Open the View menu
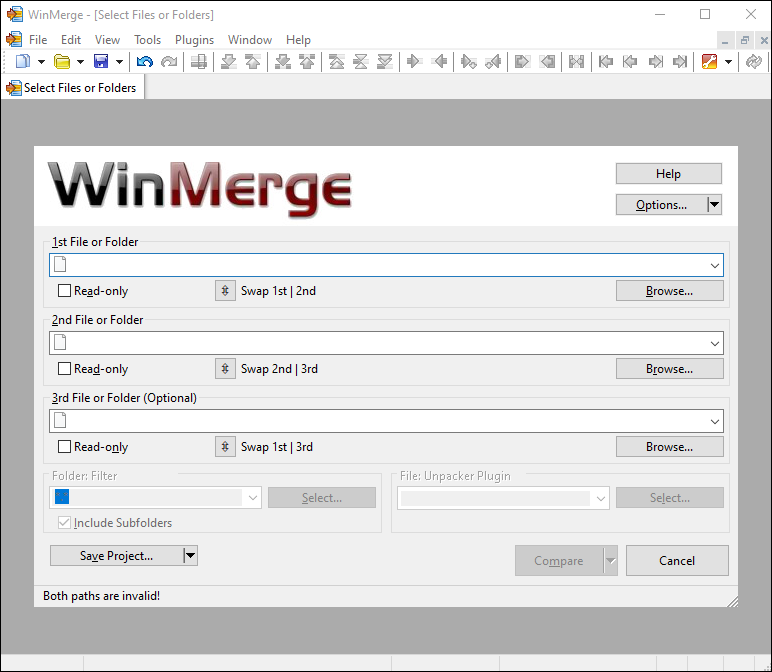The image size is (772, 672). click(107, 40)
